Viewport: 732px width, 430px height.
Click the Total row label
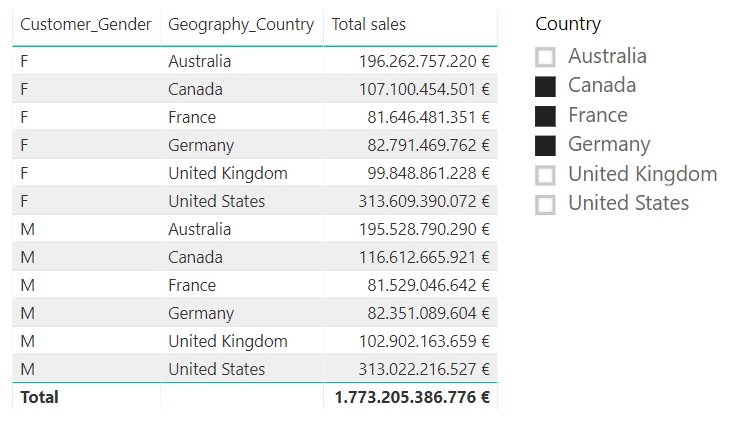[x=40, y=397]
